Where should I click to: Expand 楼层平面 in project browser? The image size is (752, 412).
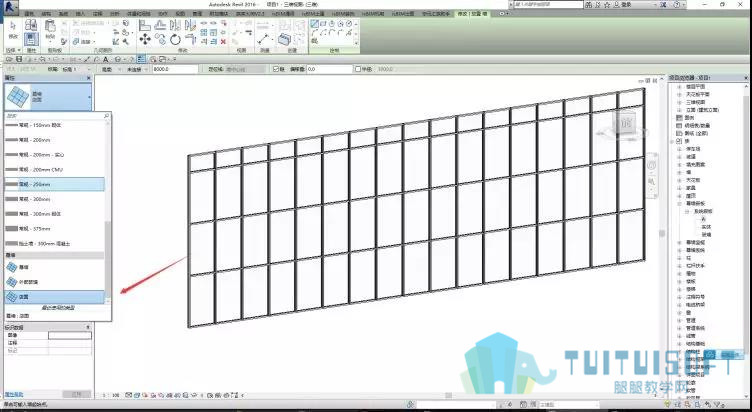[679, 87]
